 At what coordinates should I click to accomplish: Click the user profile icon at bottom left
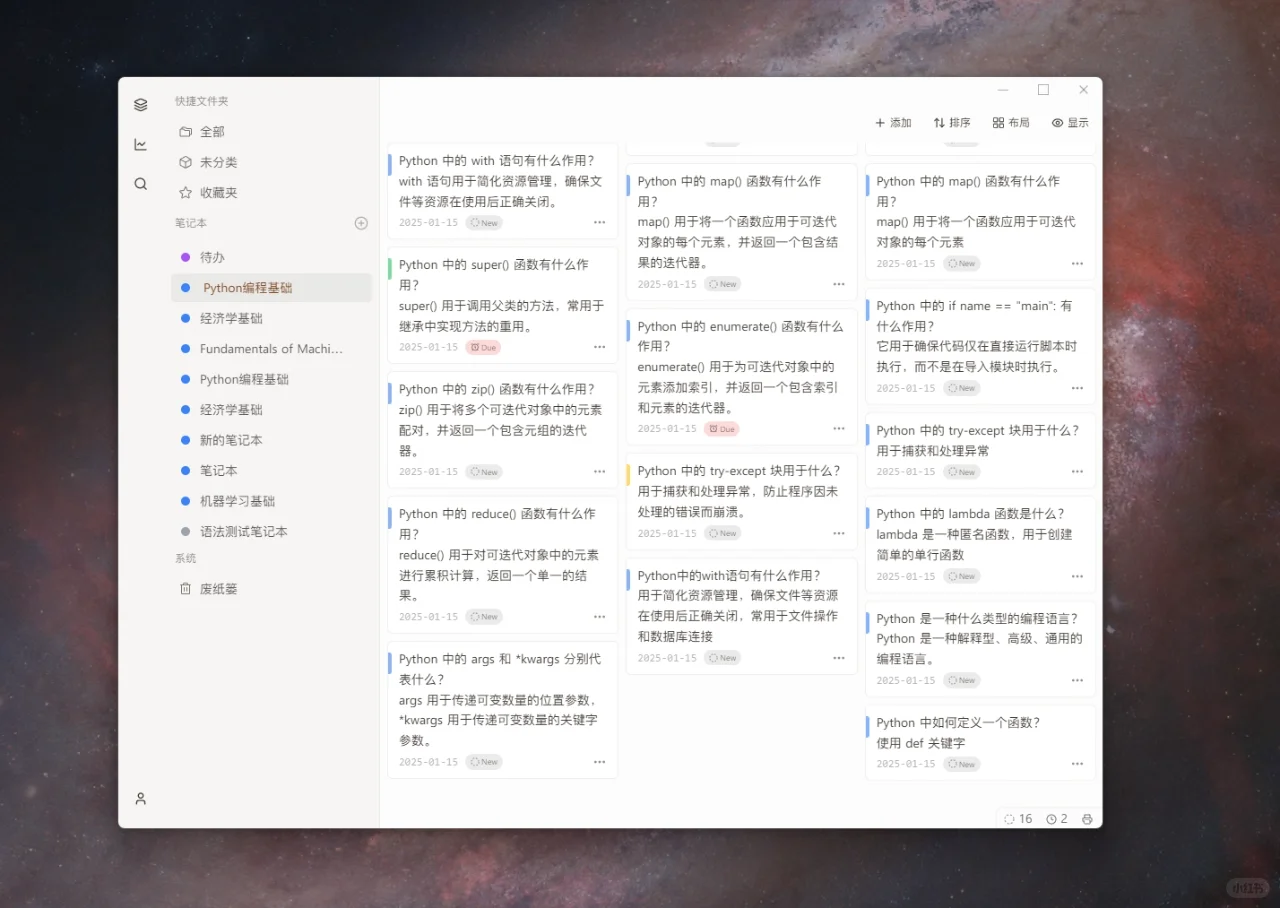coord(140,798)
